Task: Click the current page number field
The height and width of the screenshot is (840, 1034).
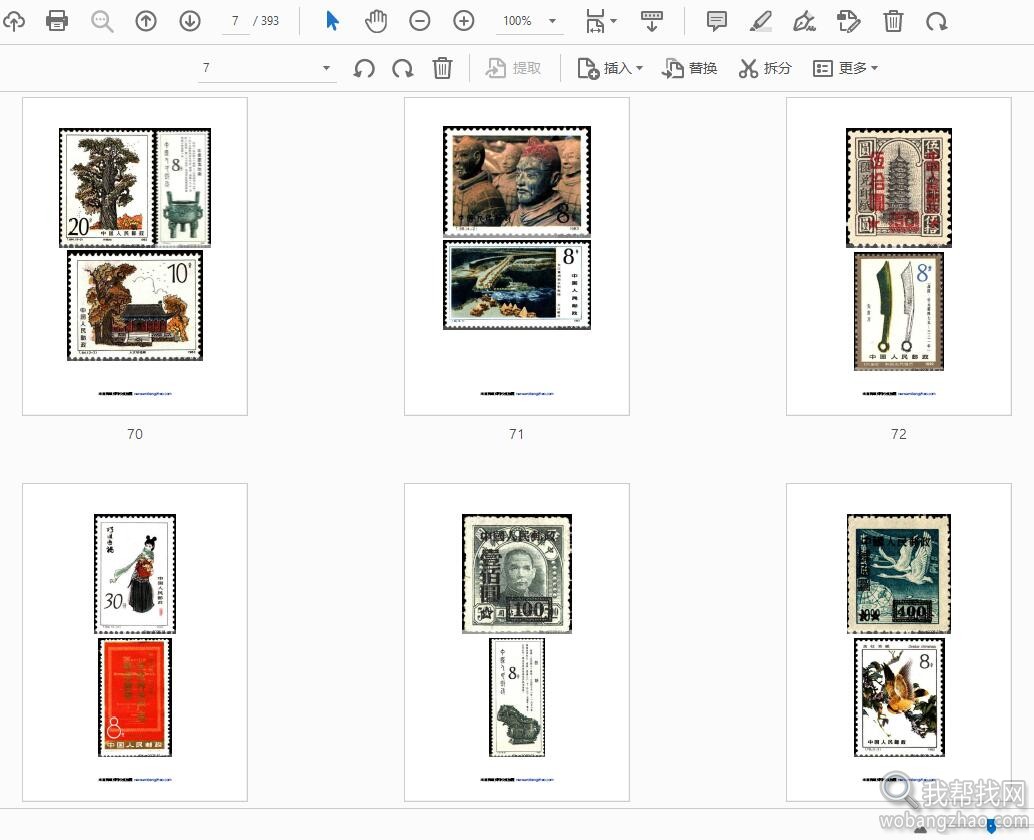Action: pyautogui.click(x=235, y=21)
